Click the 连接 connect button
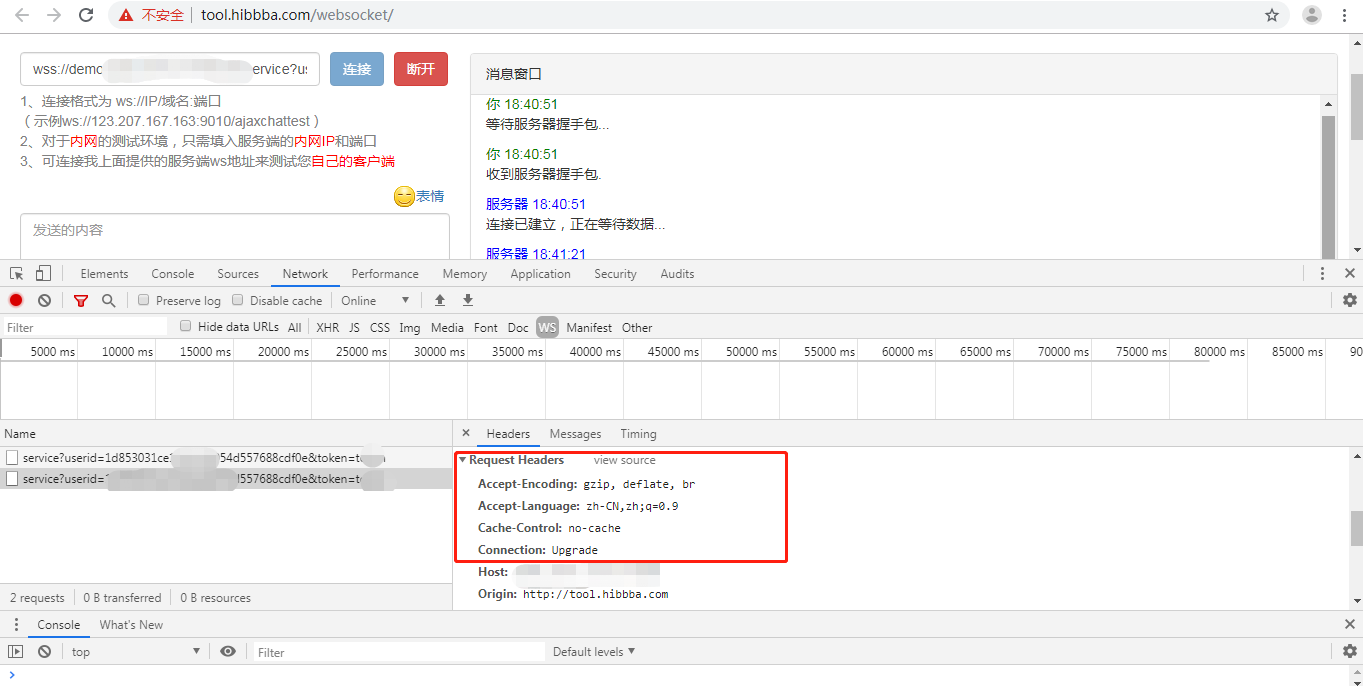 coord(356,68)
